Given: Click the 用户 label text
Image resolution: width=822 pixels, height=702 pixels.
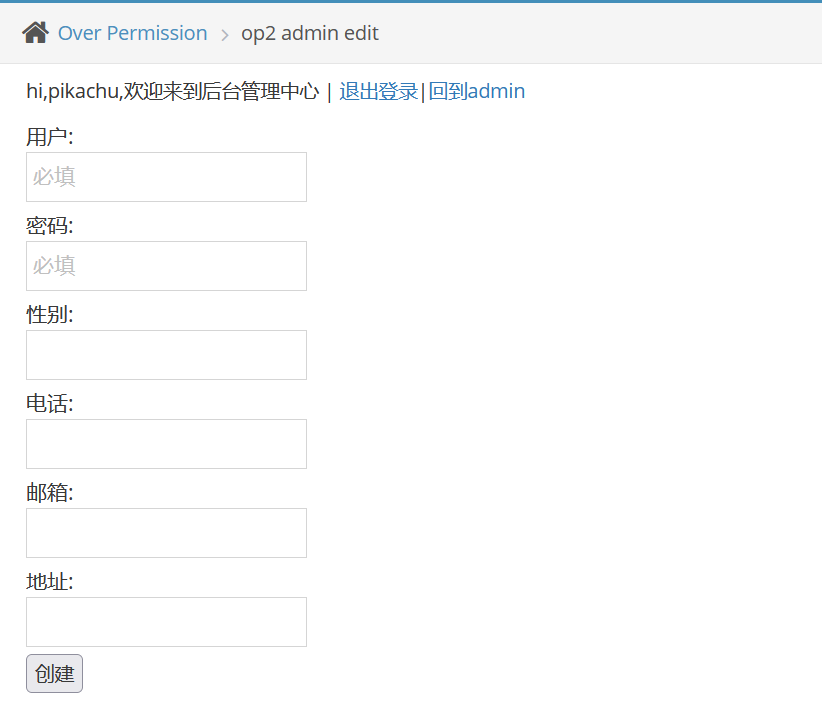Looking at the screenshot, I should (x=50, y=137).
